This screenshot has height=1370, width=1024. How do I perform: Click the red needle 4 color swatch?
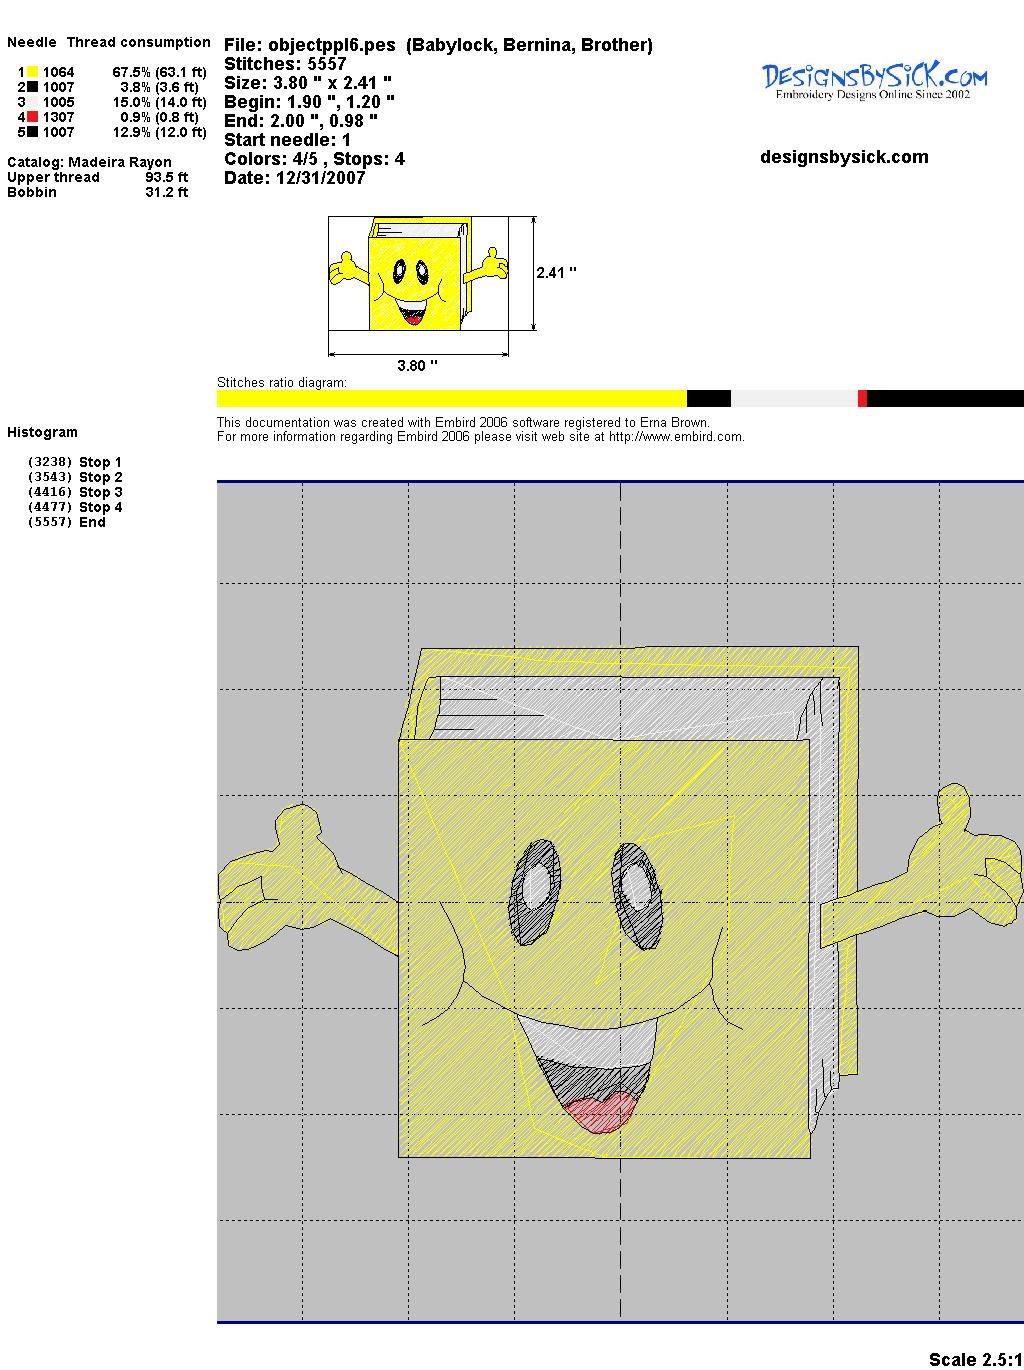(32, 117)
